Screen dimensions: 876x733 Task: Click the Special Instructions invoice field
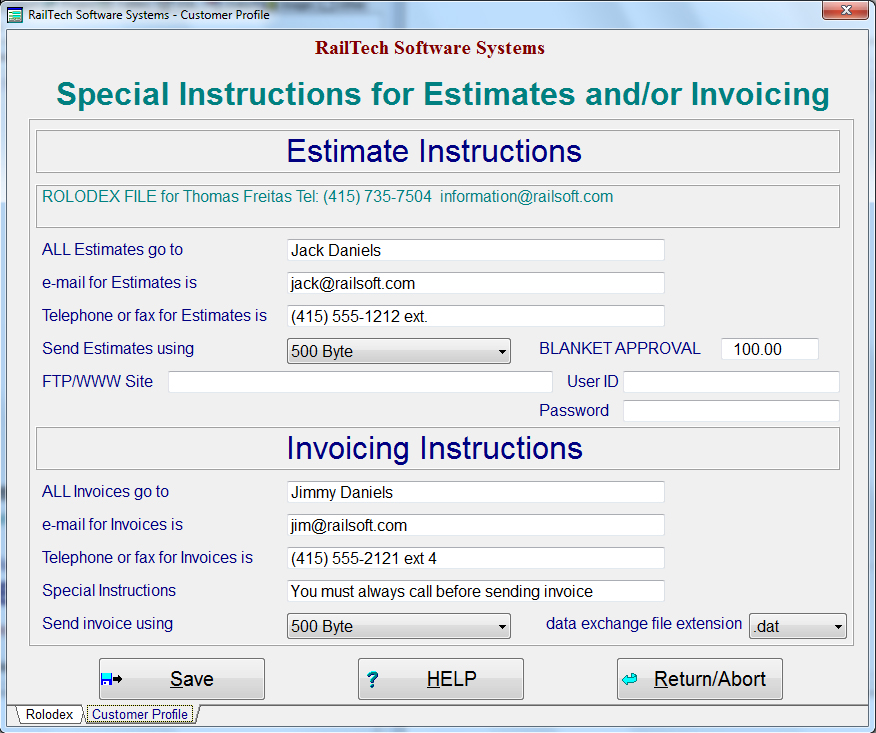click(475, 591)
